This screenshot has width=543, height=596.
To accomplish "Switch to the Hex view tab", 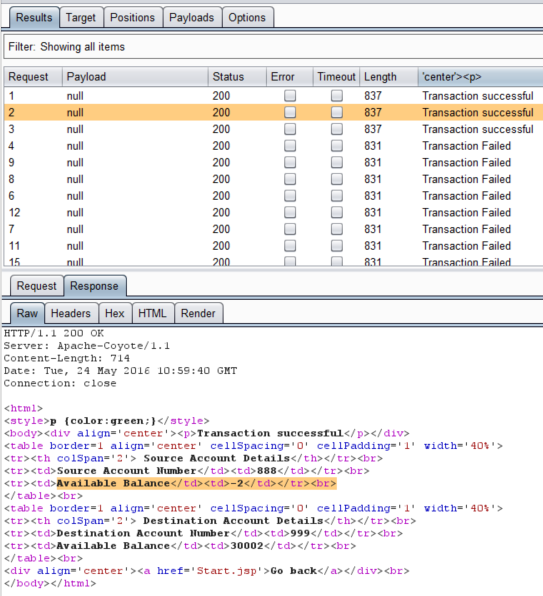I will [115, 313].
